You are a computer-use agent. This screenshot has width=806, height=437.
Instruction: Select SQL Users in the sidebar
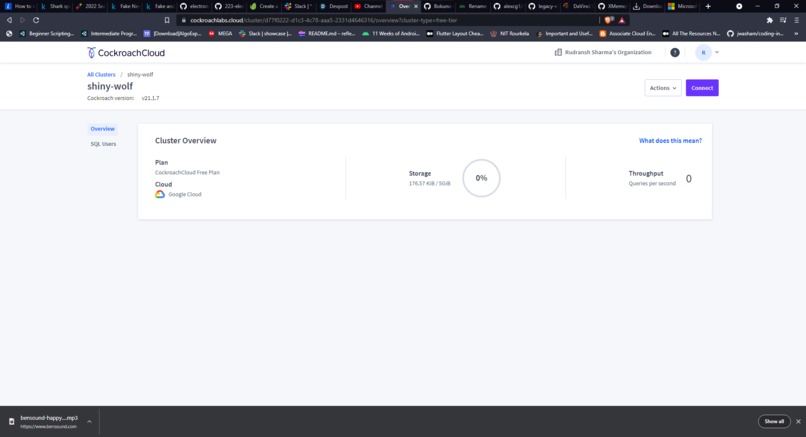[x=103, y=144]
